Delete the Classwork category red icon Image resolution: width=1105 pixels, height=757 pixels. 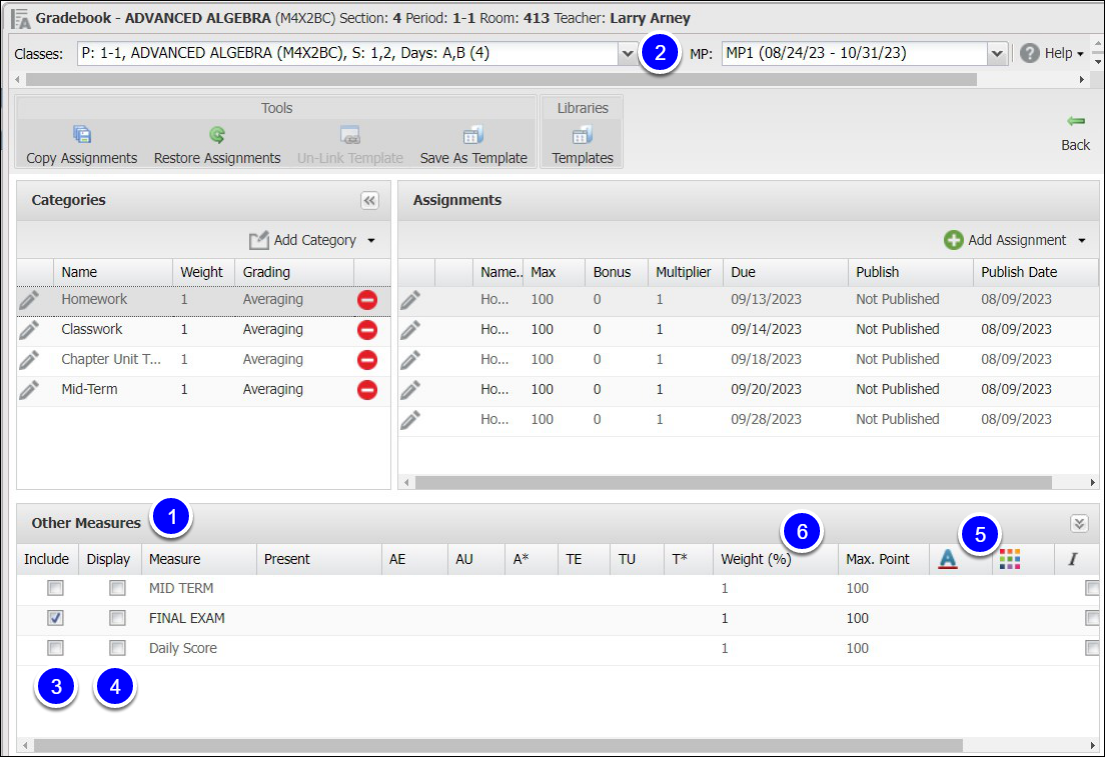pos(367,330)
